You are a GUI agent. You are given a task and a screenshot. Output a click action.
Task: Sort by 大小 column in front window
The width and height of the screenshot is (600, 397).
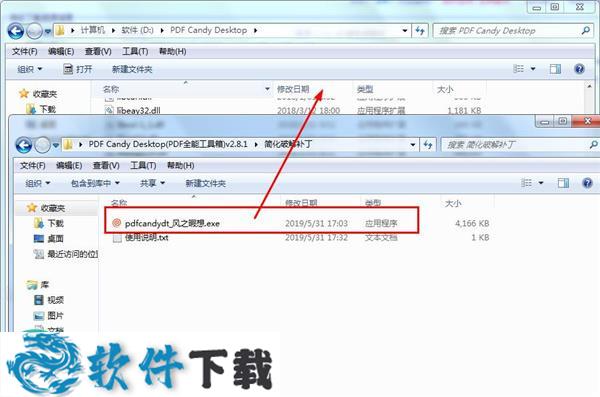[x=453, y=203]
